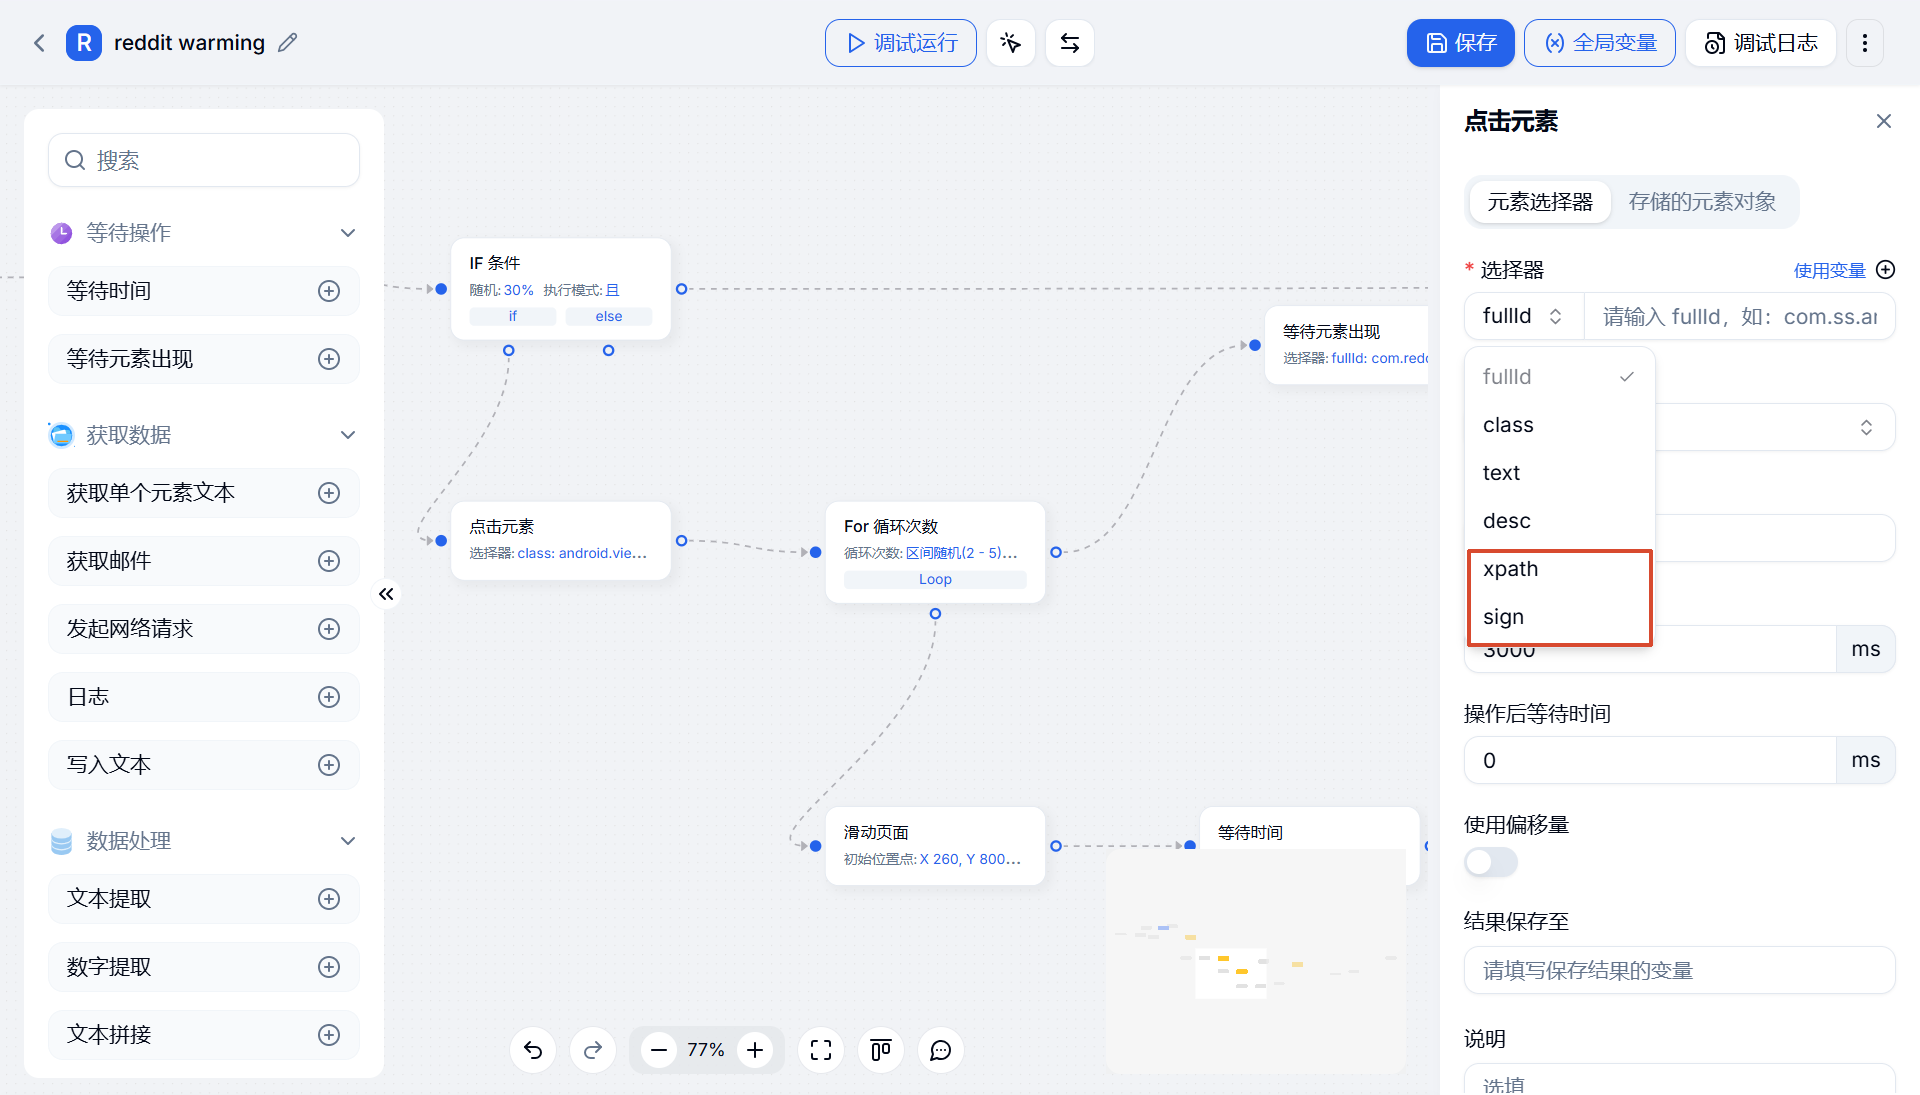The height and width of the screenshot is (1095, 1920).
Task: Open the comment bubble icon
Action: [941, 1050]
